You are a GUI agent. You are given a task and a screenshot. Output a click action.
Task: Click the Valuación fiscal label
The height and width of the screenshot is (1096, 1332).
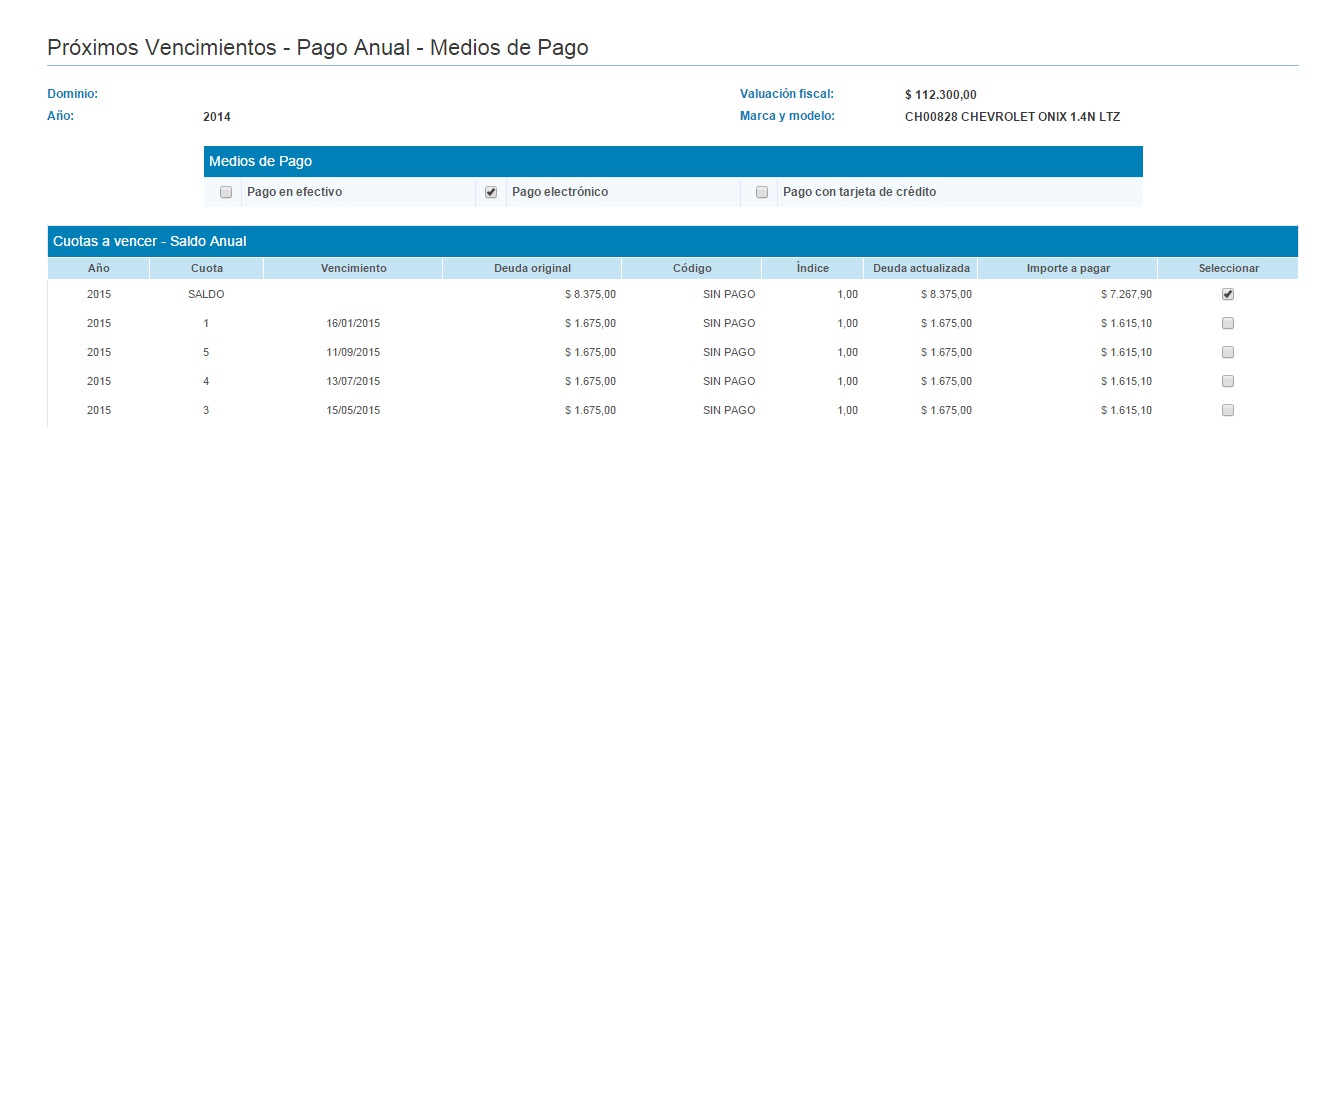(x=787, y=94)
